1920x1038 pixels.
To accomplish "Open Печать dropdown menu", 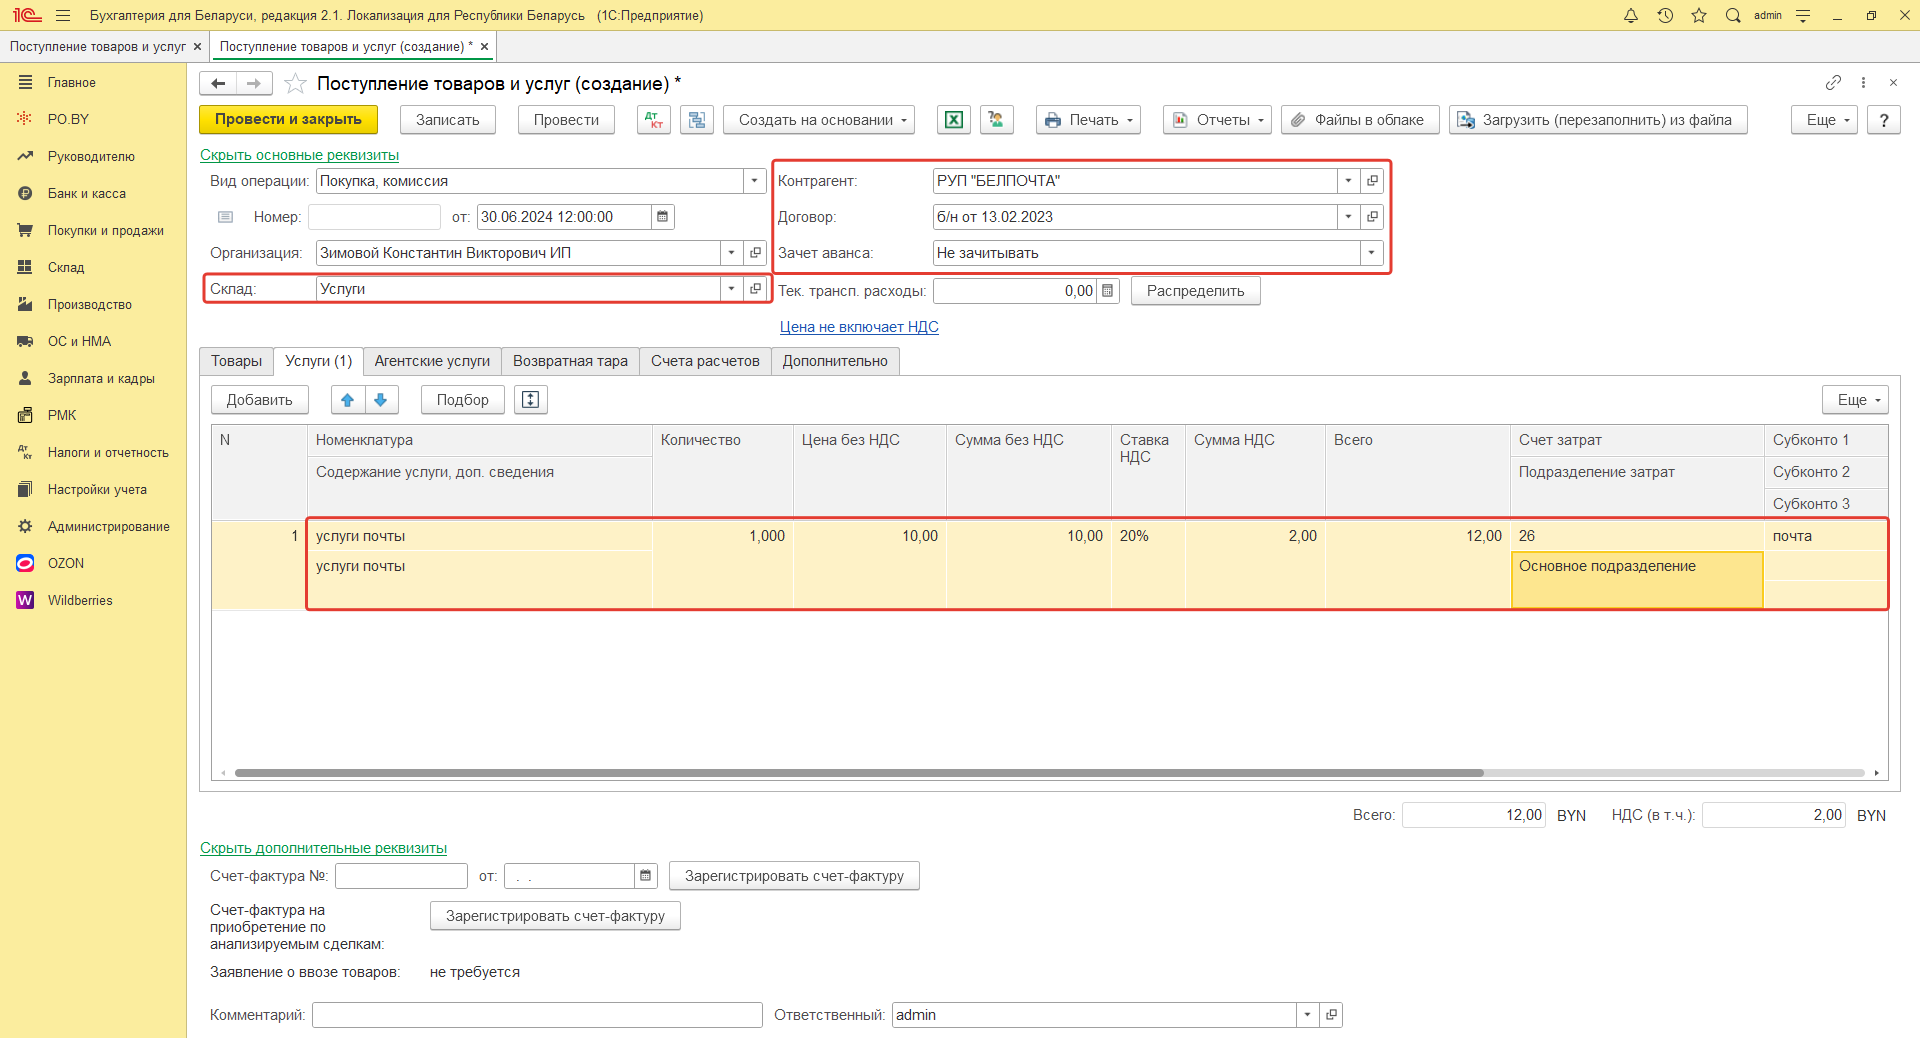I will coord(1088,120).
